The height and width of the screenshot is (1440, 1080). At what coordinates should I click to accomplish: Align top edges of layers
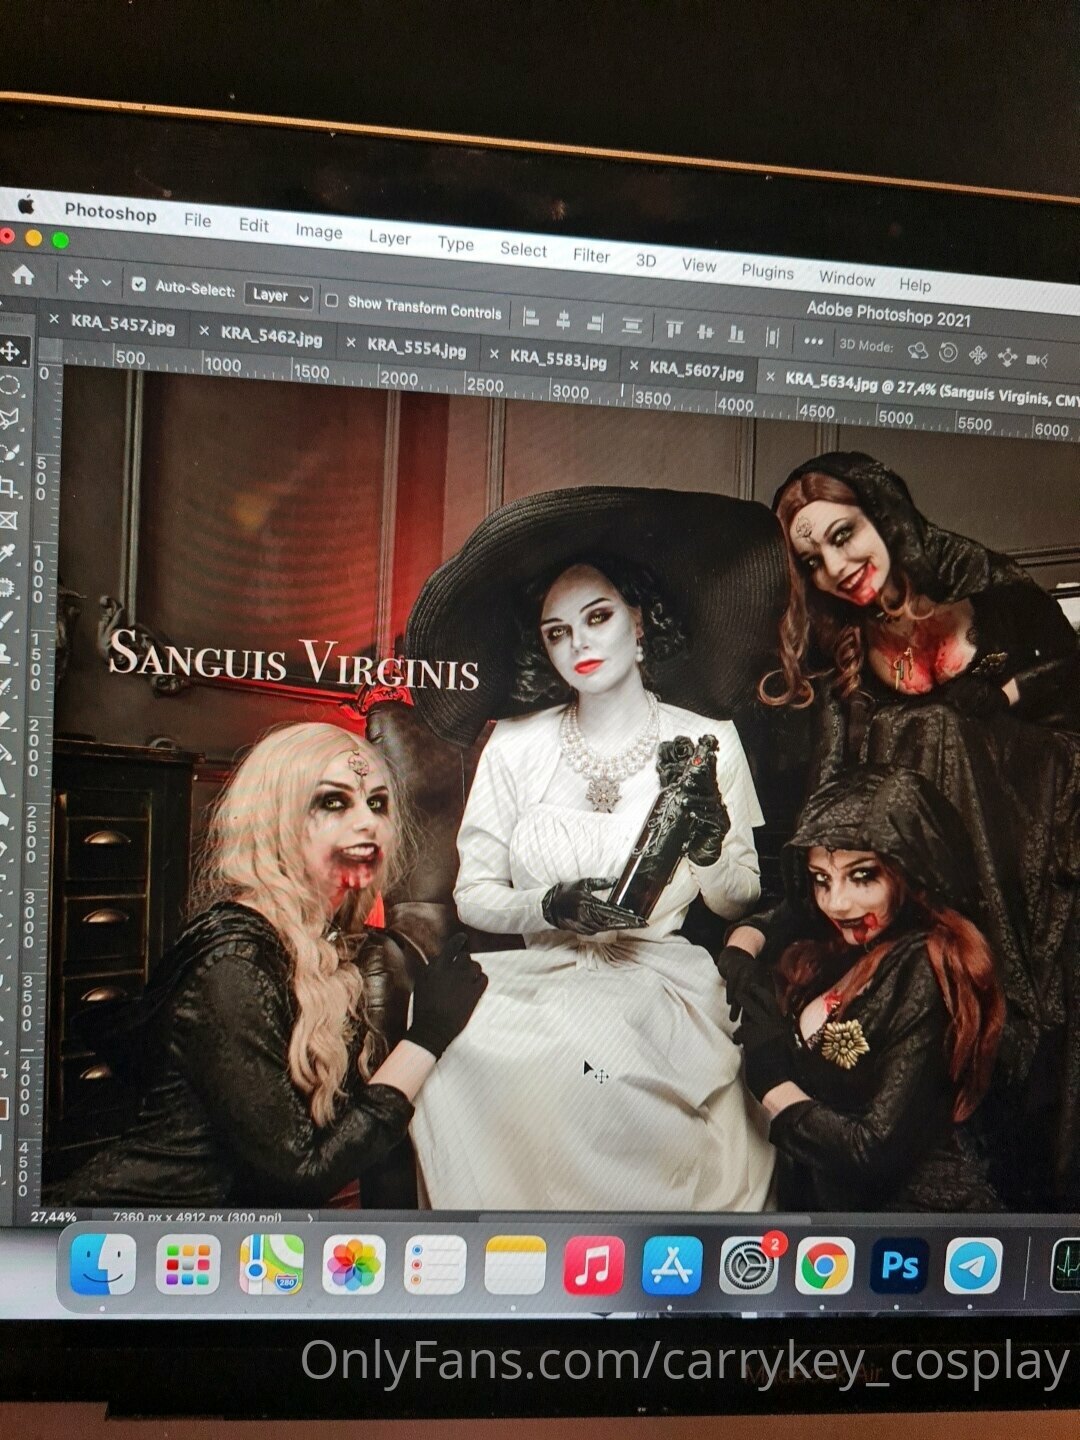[674, 328]
